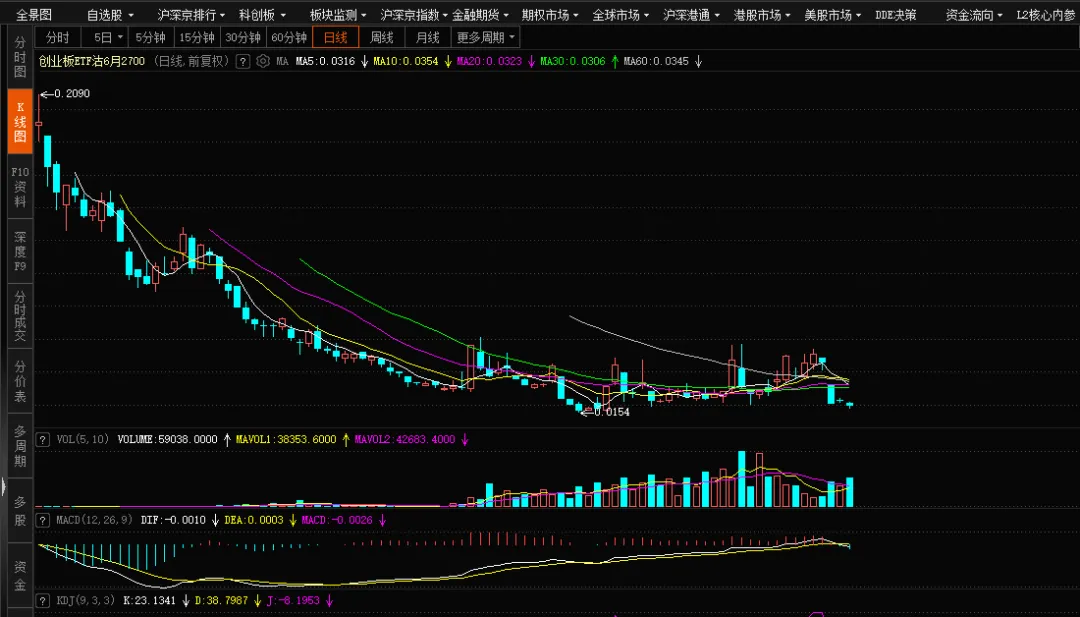1080x617 pixels.
Task: Click the MACD(12,26,9) indicator label
Action: click(x=94, y=520)
